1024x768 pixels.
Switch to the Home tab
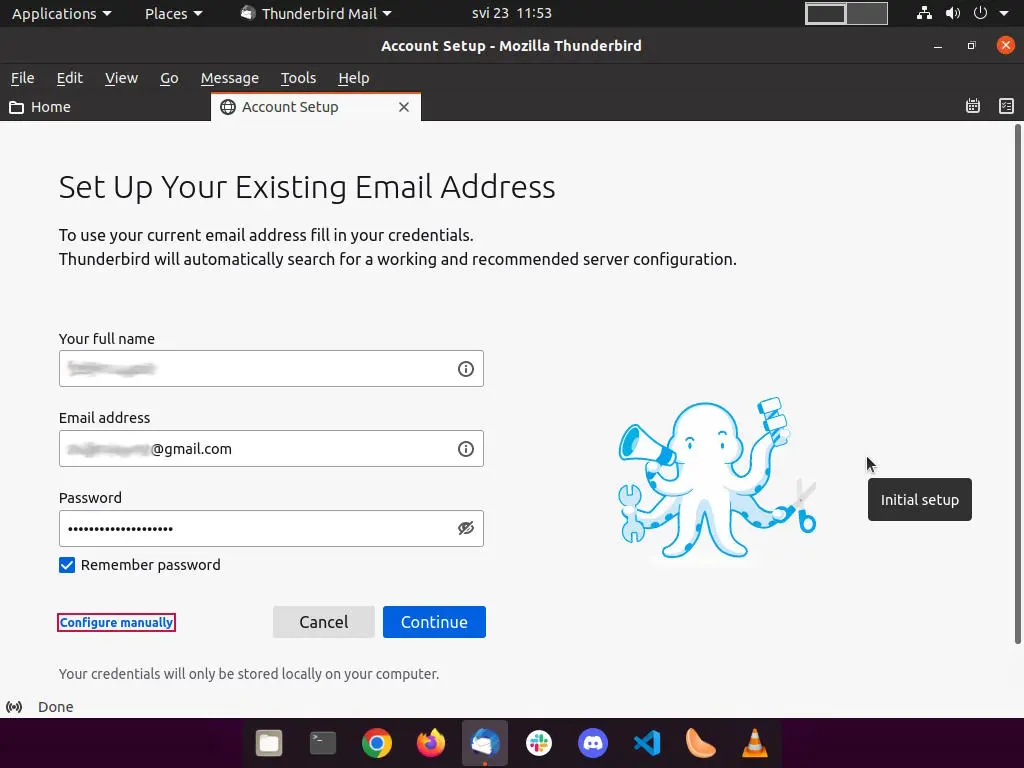tap(50, 107)
